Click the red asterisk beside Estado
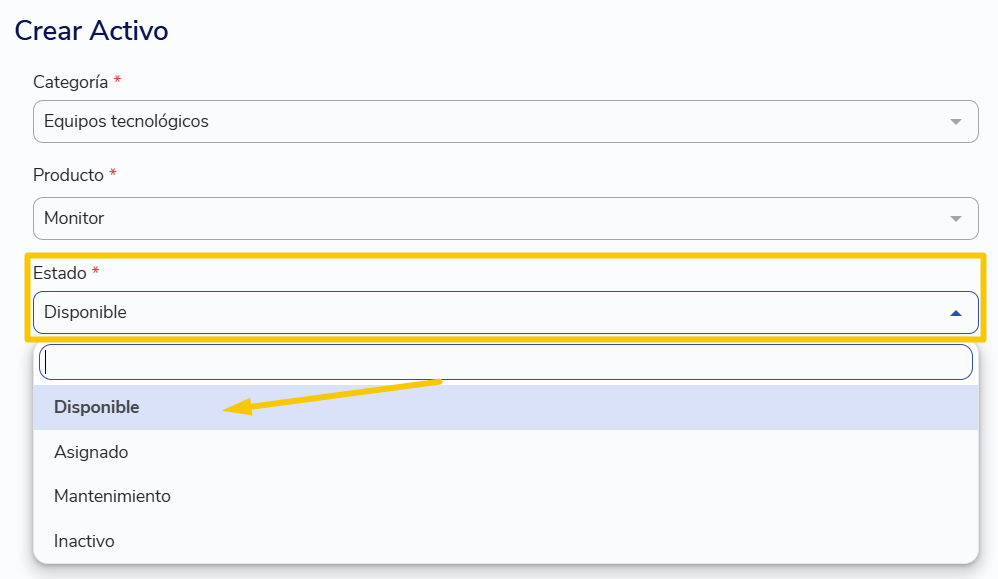This screenshot has height=579, width=998. pyautogui.click(x=95, y=271)
